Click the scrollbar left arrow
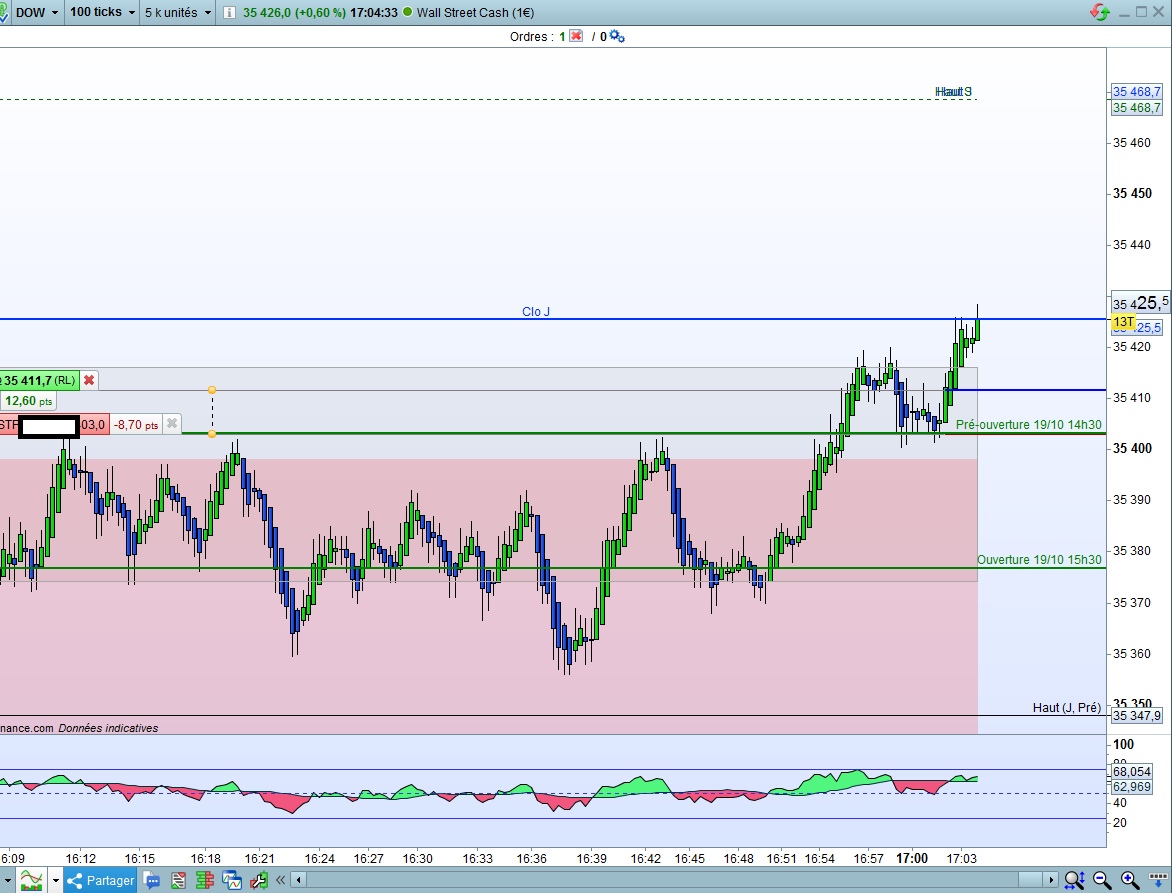Image resolution: width=1172 pixels, height=893 pixels. pyautogui.click(x=298, y=880)
